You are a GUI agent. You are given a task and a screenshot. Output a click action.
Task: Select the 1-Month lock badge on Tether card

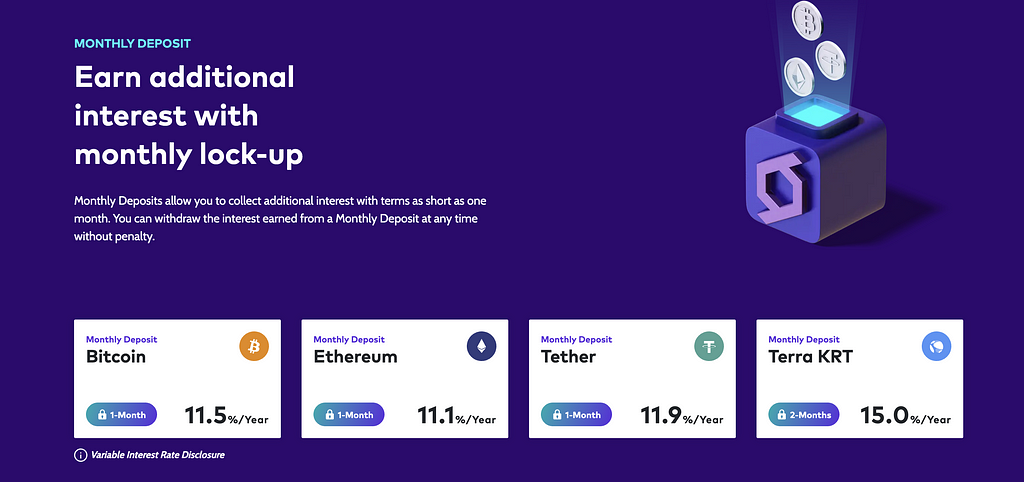(576, 415)
